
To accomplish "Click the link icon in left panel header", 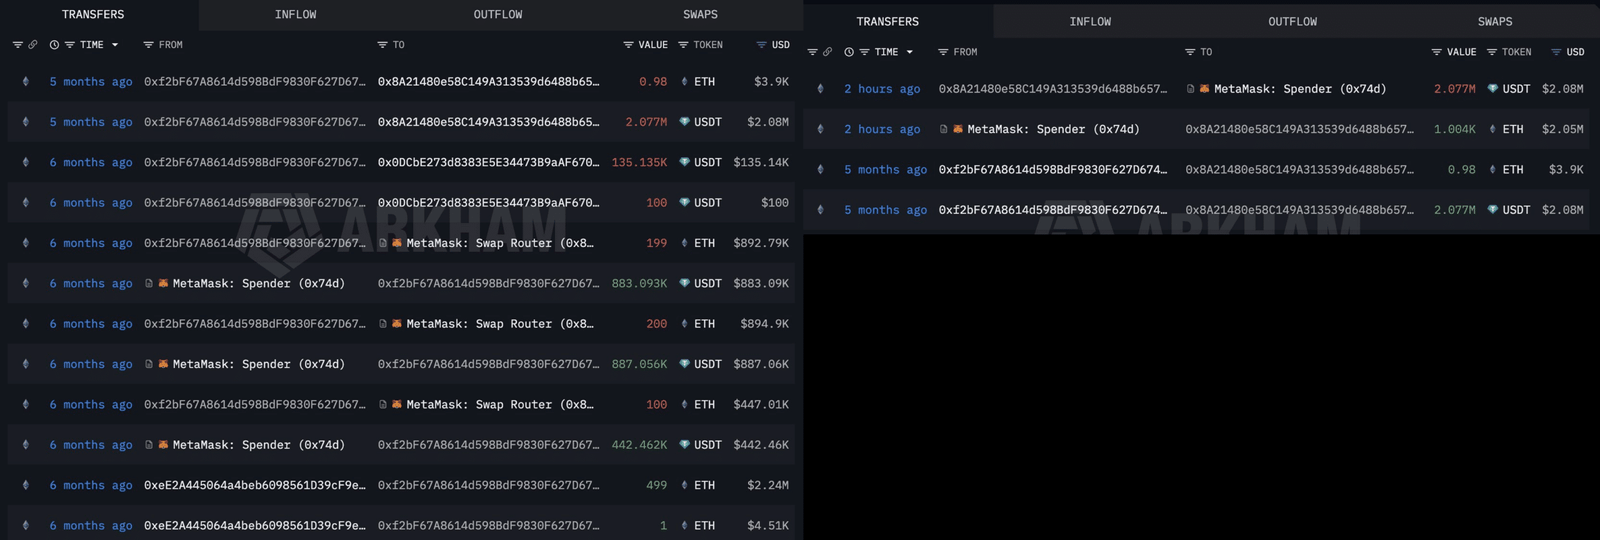I will [x=33, y=45].
